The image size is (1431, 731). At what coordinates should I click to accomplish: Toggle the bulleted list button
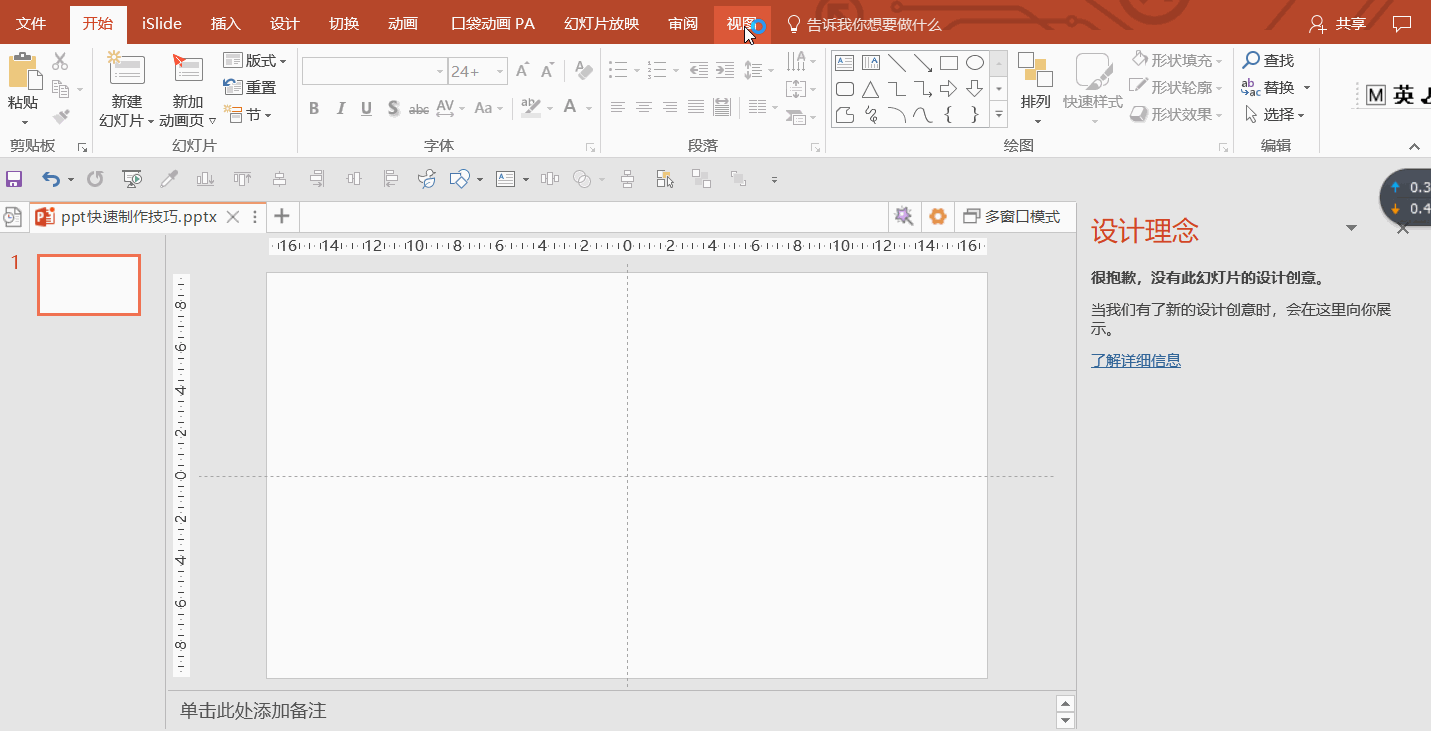click(x=618, y=70)
